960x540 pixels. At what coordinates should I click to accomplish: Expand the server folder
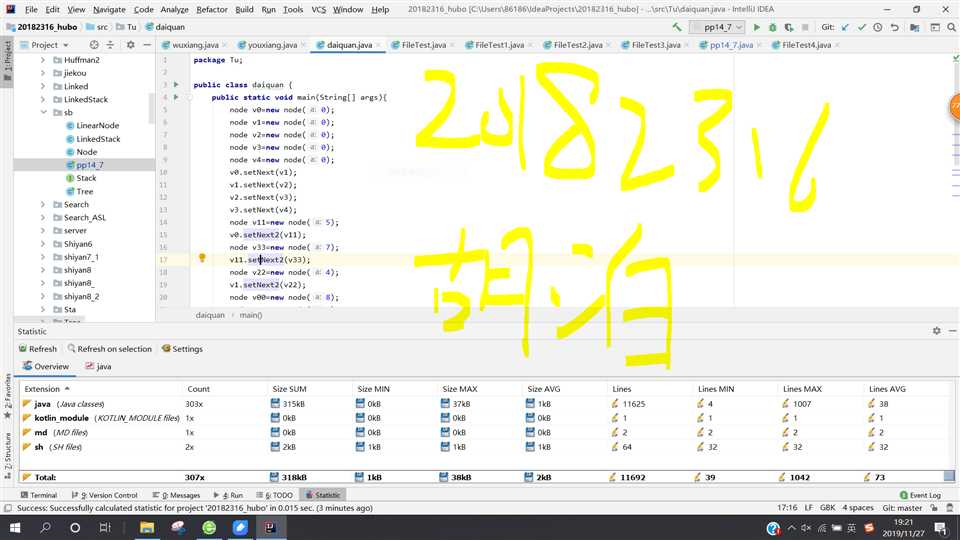click(43, 231)
